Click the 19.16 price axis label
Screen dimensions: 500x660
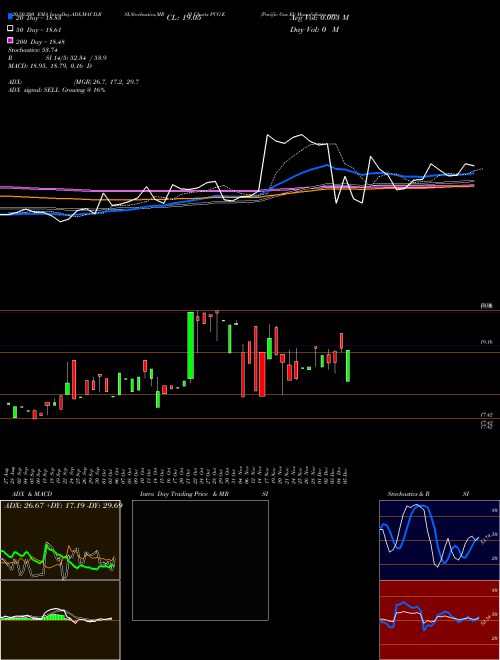coord(486,342)
